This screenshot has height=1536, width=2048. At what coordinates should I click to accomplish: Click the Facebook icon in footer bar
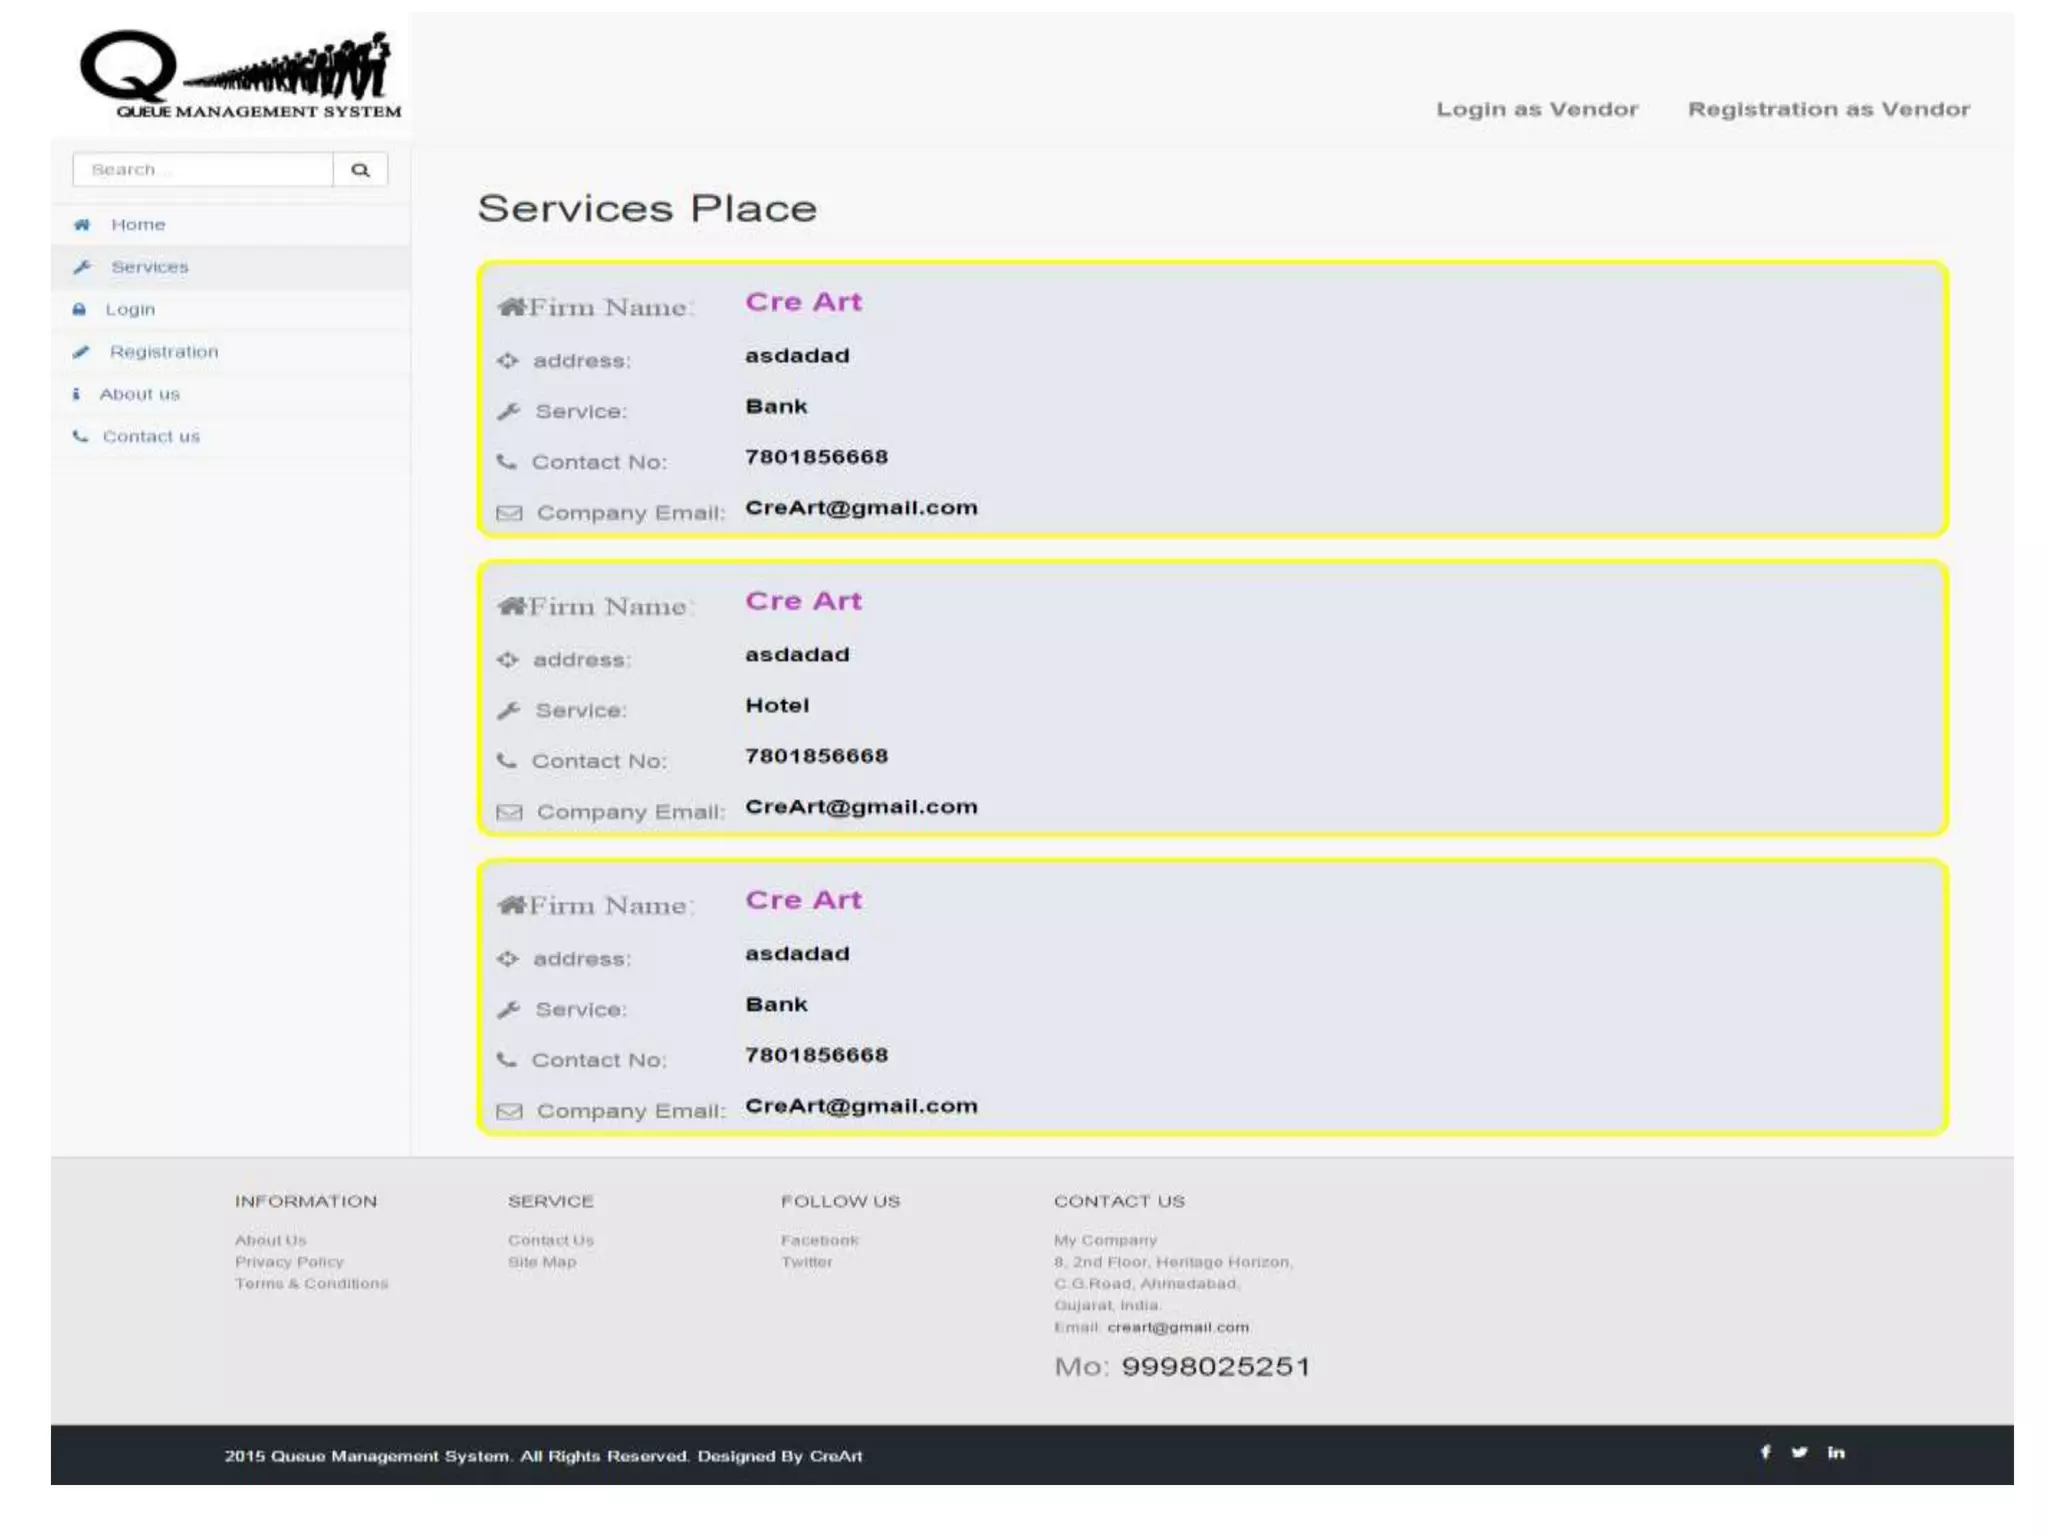click(x=1766, y=1452)
